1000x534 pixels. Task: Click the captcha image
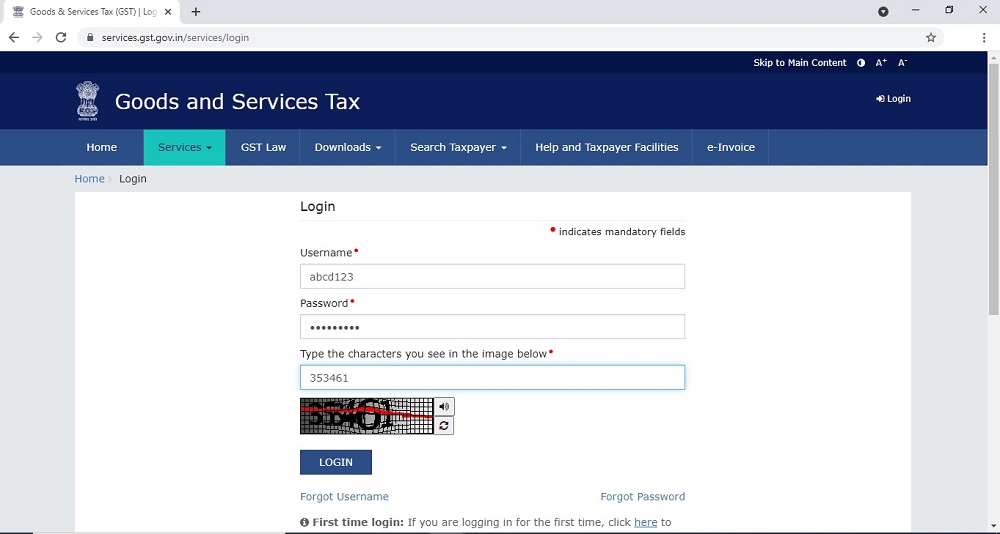point(367,416)
